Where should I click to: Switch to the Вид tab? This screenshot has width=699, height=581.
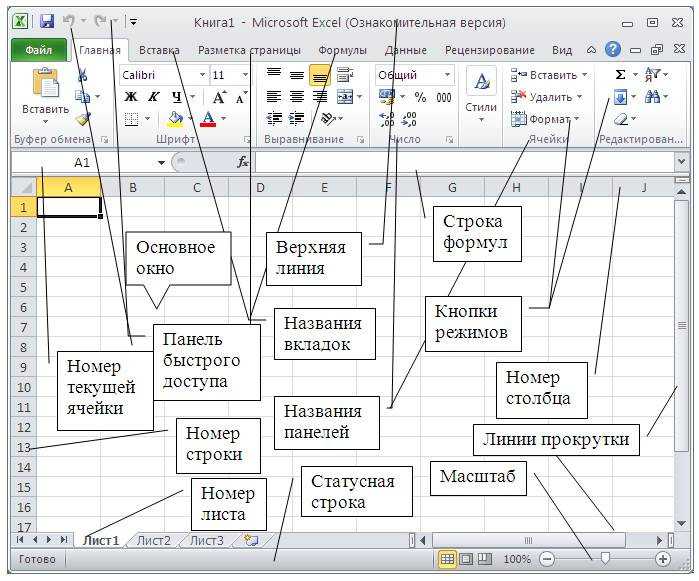click(562, 50)
